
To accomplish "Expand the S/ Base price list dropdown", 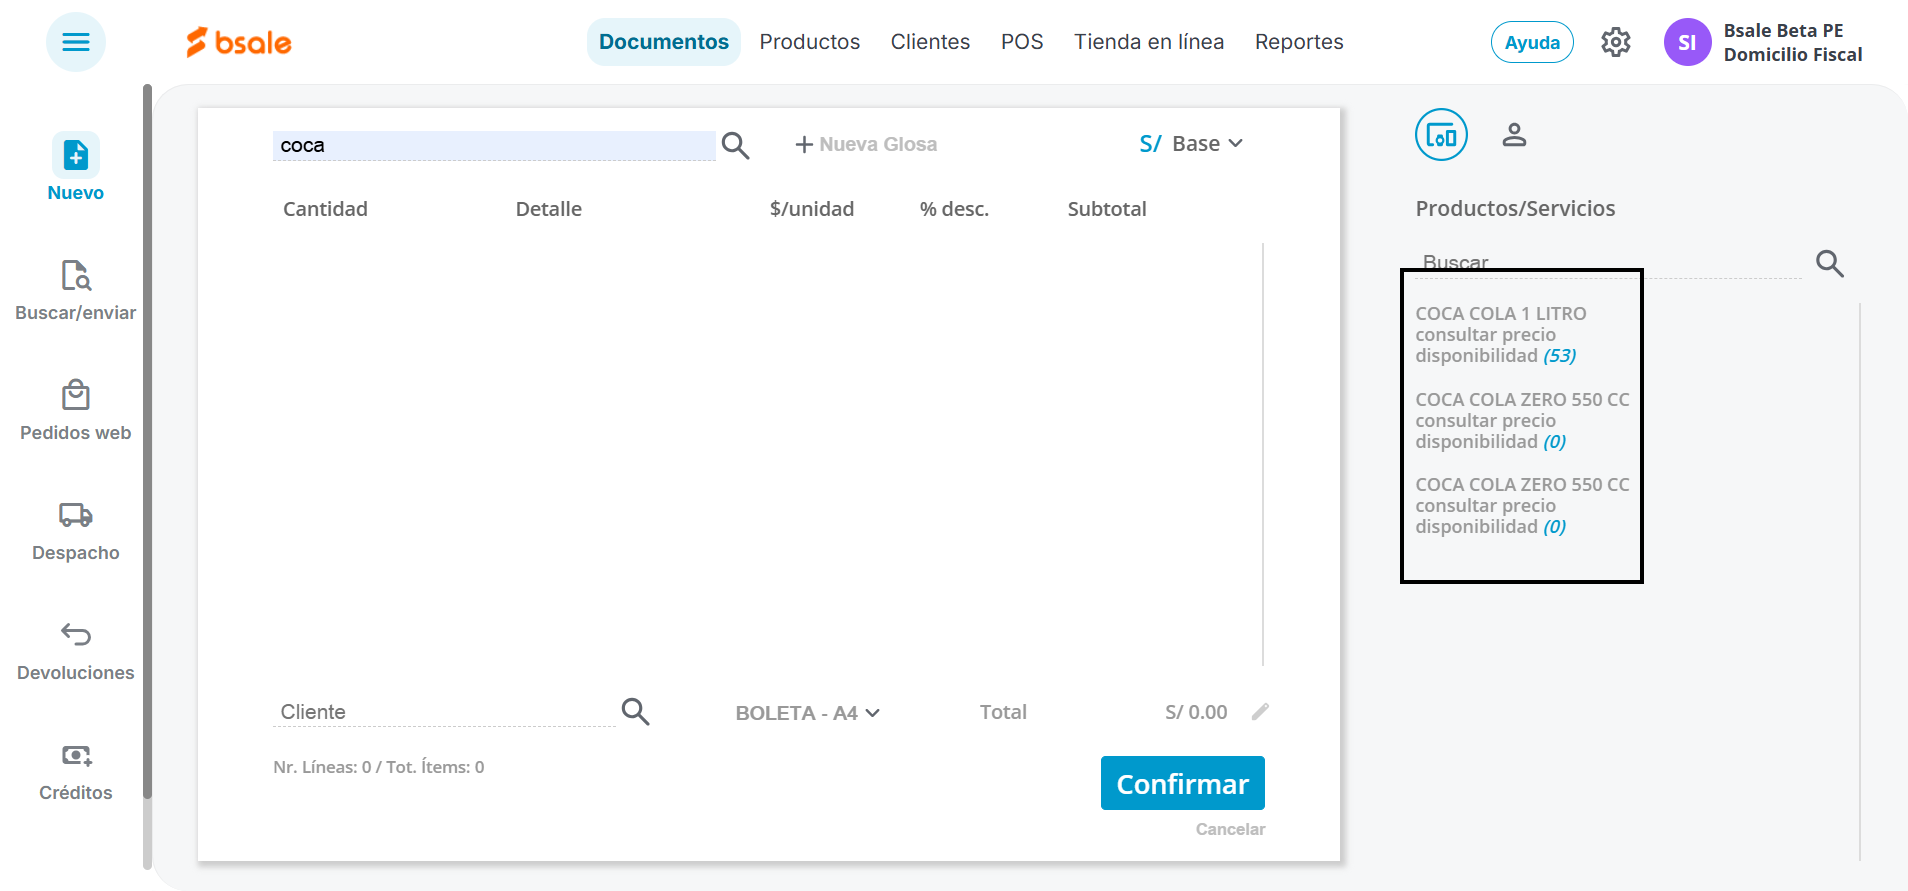I will click(1191, 144).
